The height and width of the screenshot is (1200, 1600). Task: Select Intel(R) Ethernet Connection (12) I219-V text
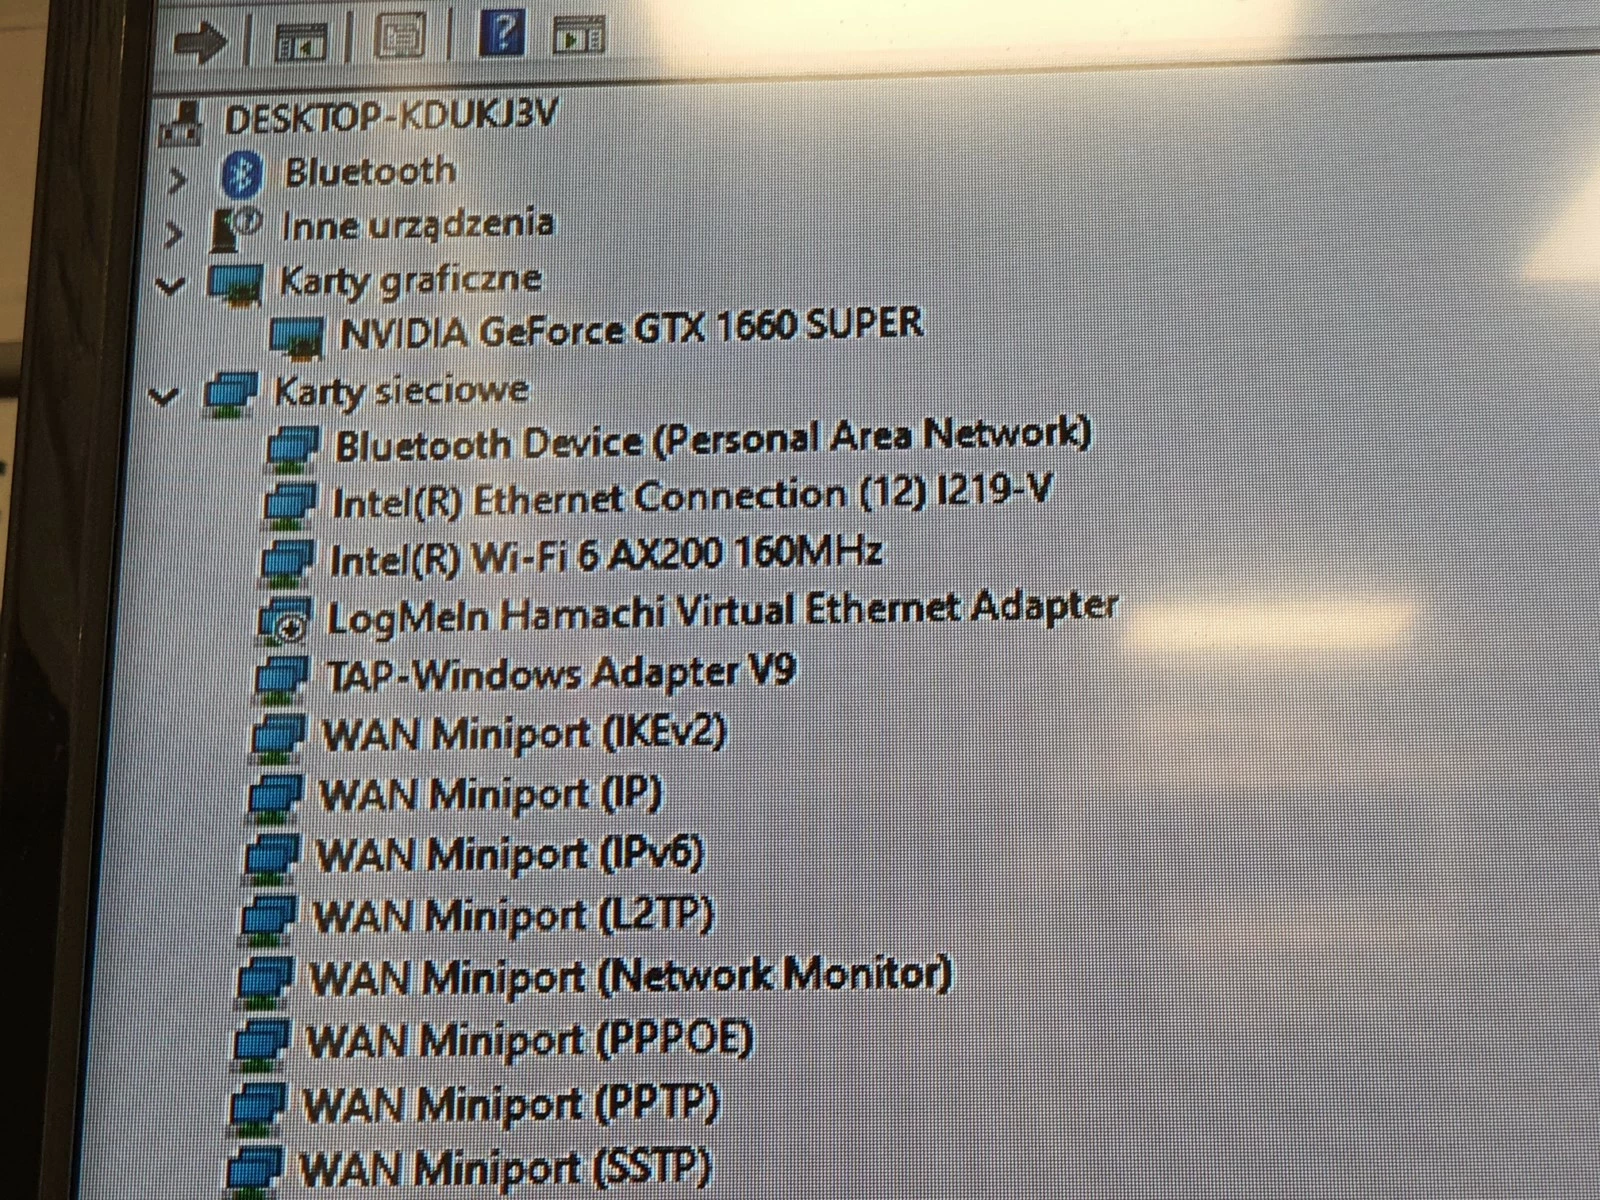pos(692,496)
